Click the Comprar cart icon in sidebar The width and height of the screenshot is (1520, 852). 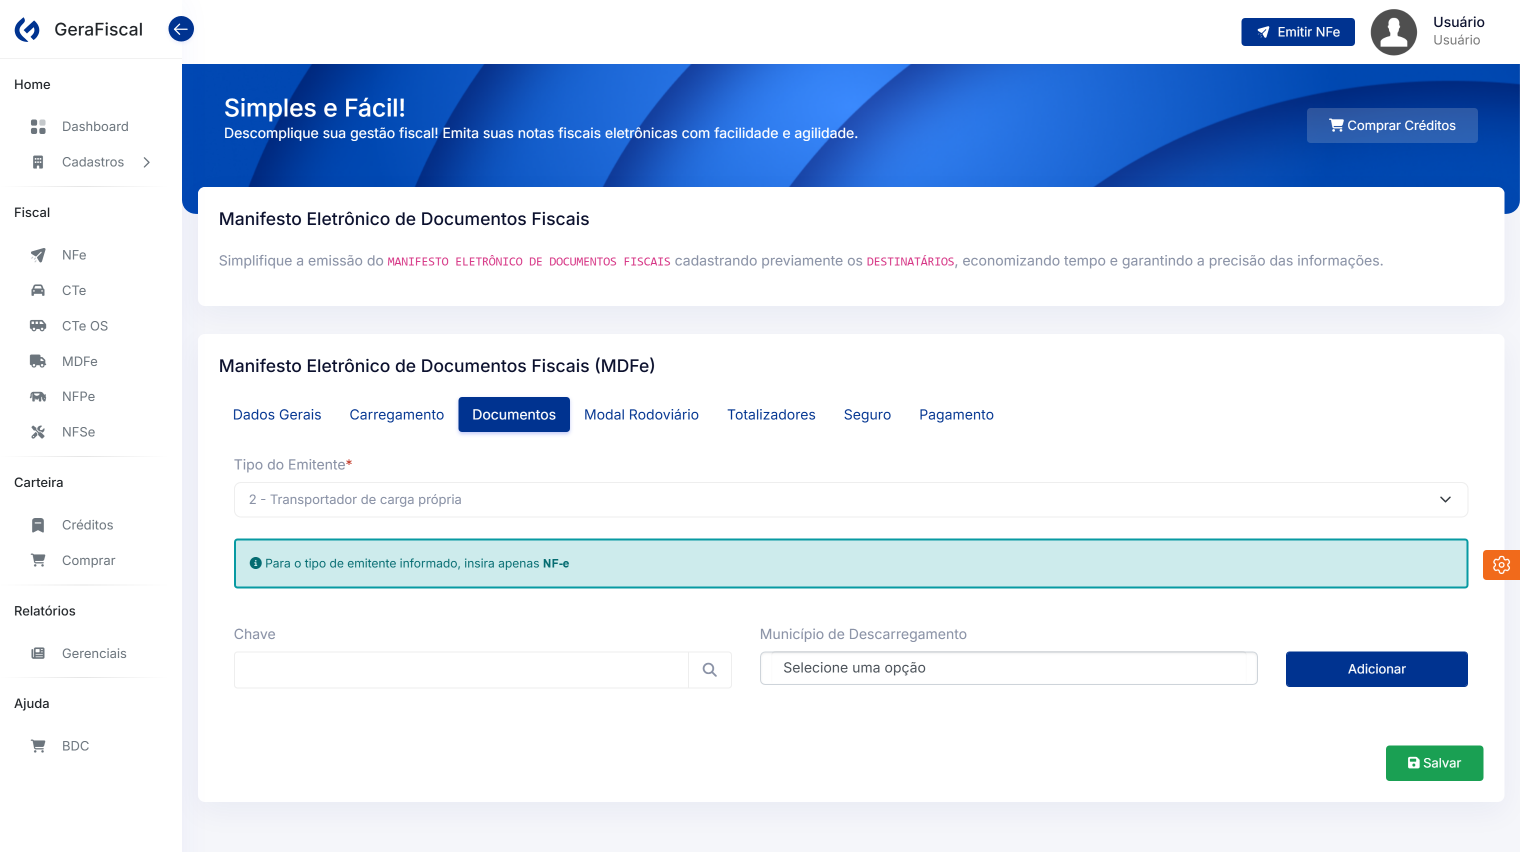(38, 561)
